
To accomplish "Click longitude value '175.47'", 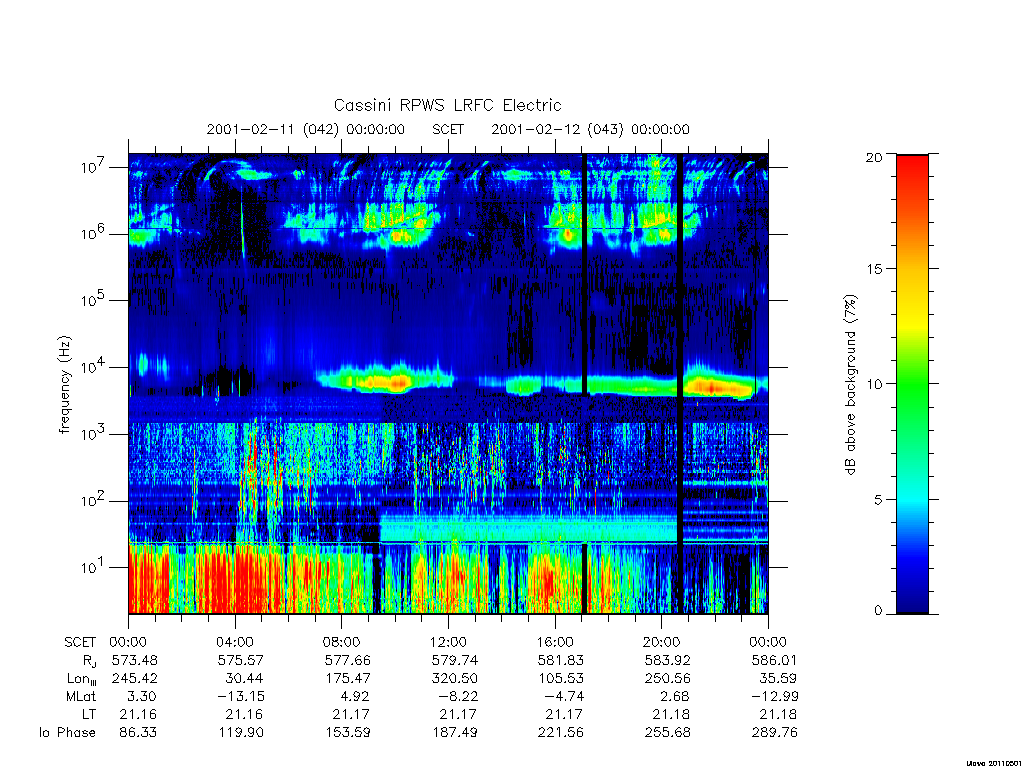I will point(347,679).
